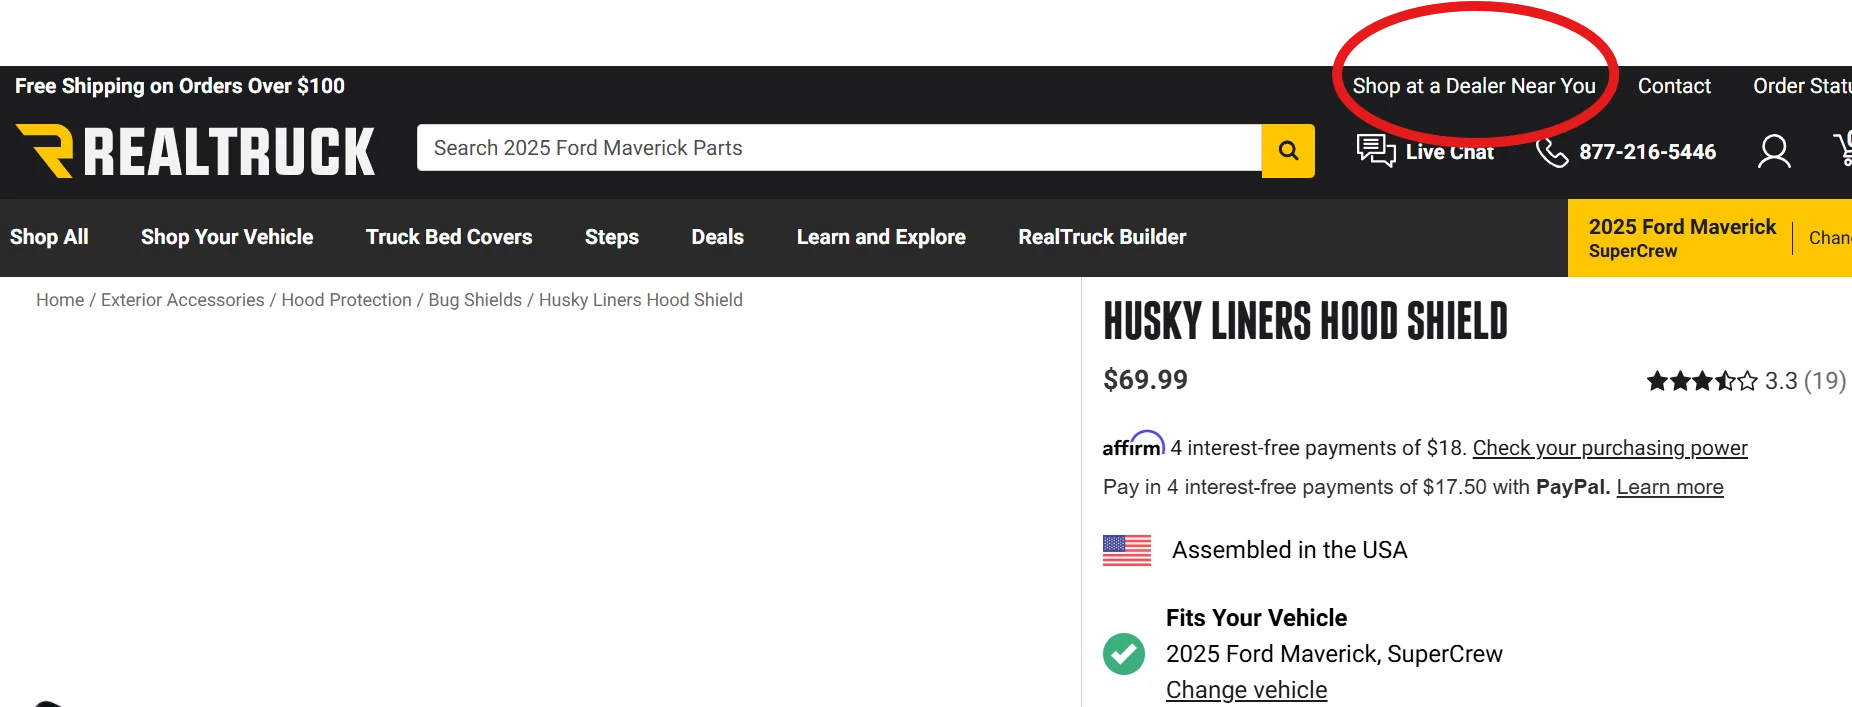Click the Free Shipping on Orders Over $100 banner

tap(180, 86)
